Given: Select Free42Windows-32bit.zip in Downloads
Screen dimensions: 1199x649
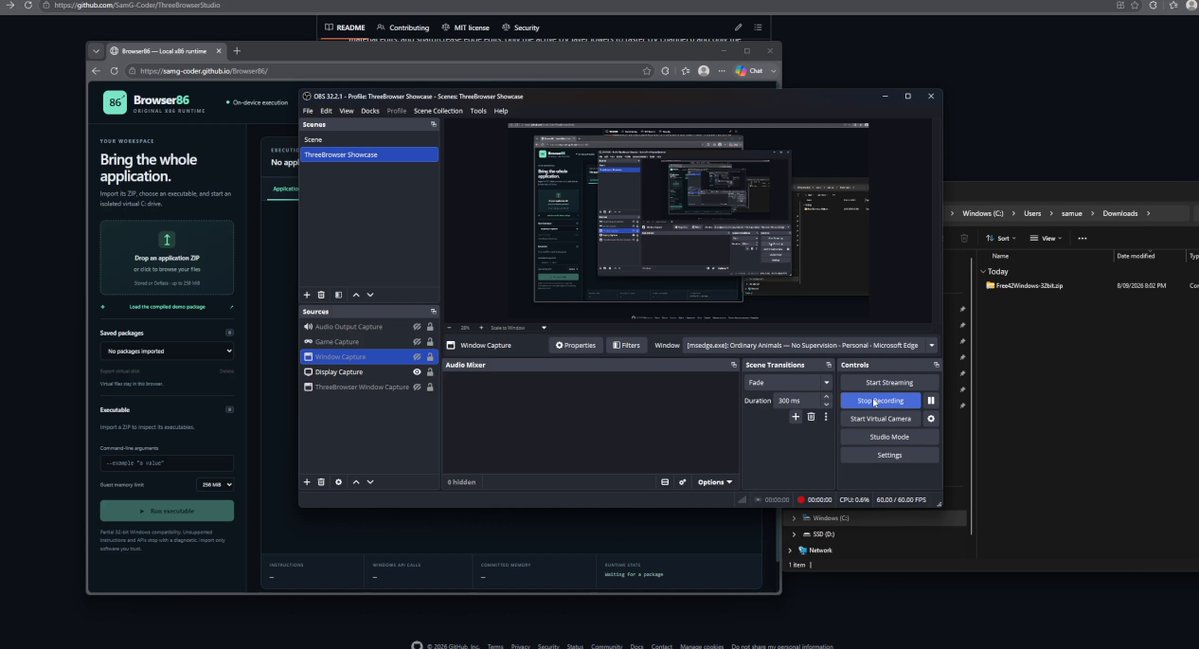Looking at the screenshot, I should click(1028, 286).
